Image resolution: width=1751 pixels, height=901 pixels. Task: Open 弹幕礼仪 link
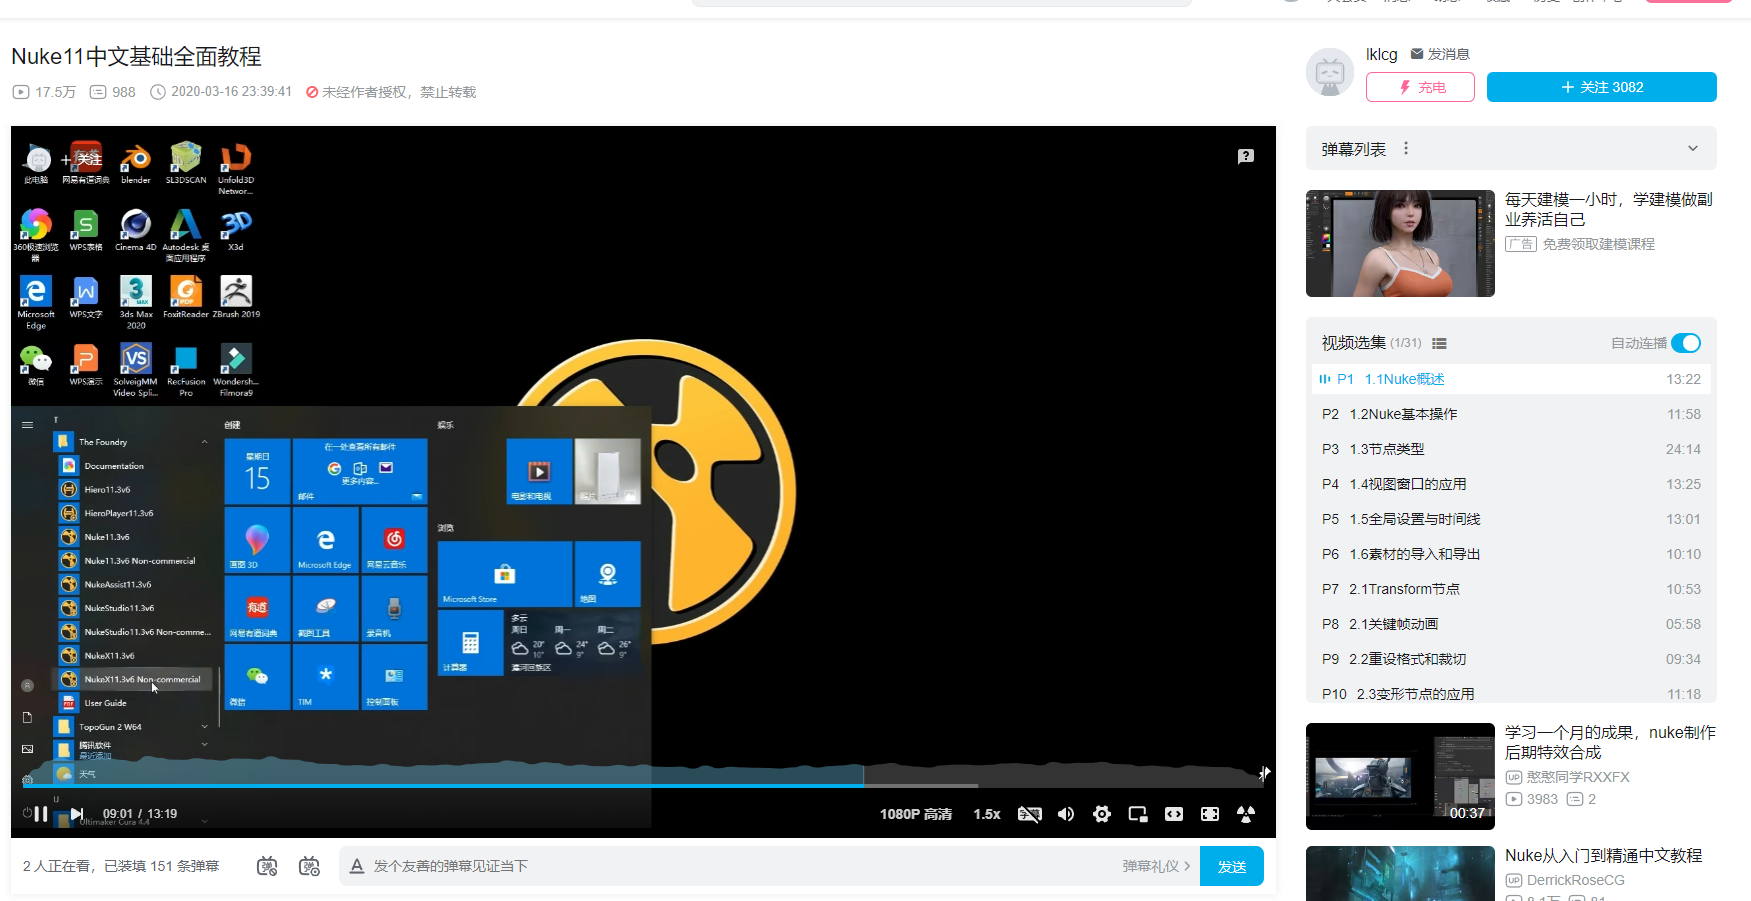click(x=1156, y=866)
